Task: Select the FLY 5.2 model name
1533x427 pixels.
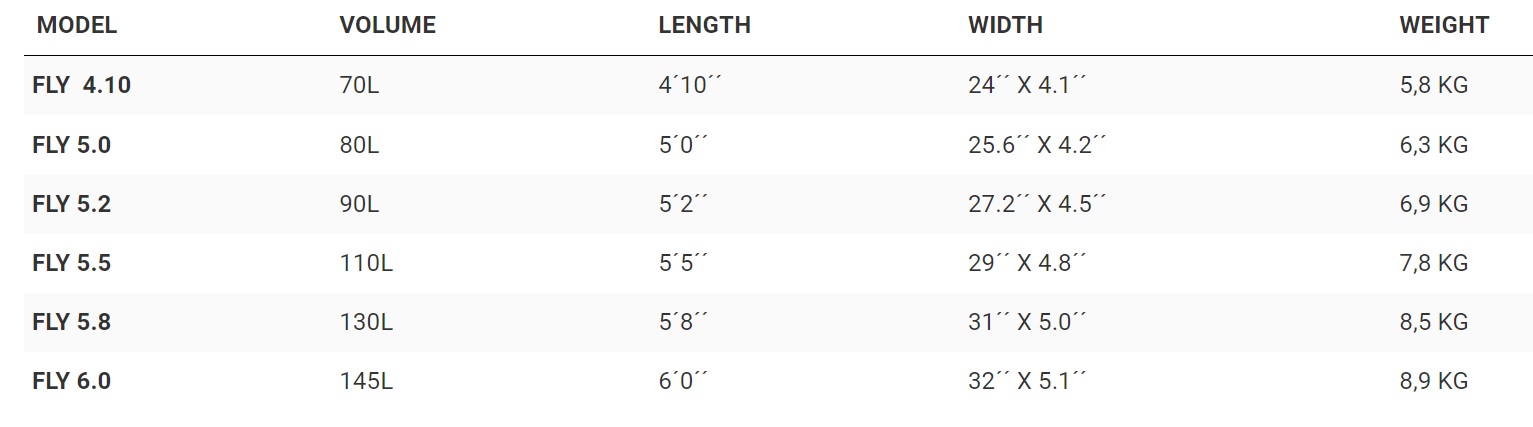Action: [71, 205]
